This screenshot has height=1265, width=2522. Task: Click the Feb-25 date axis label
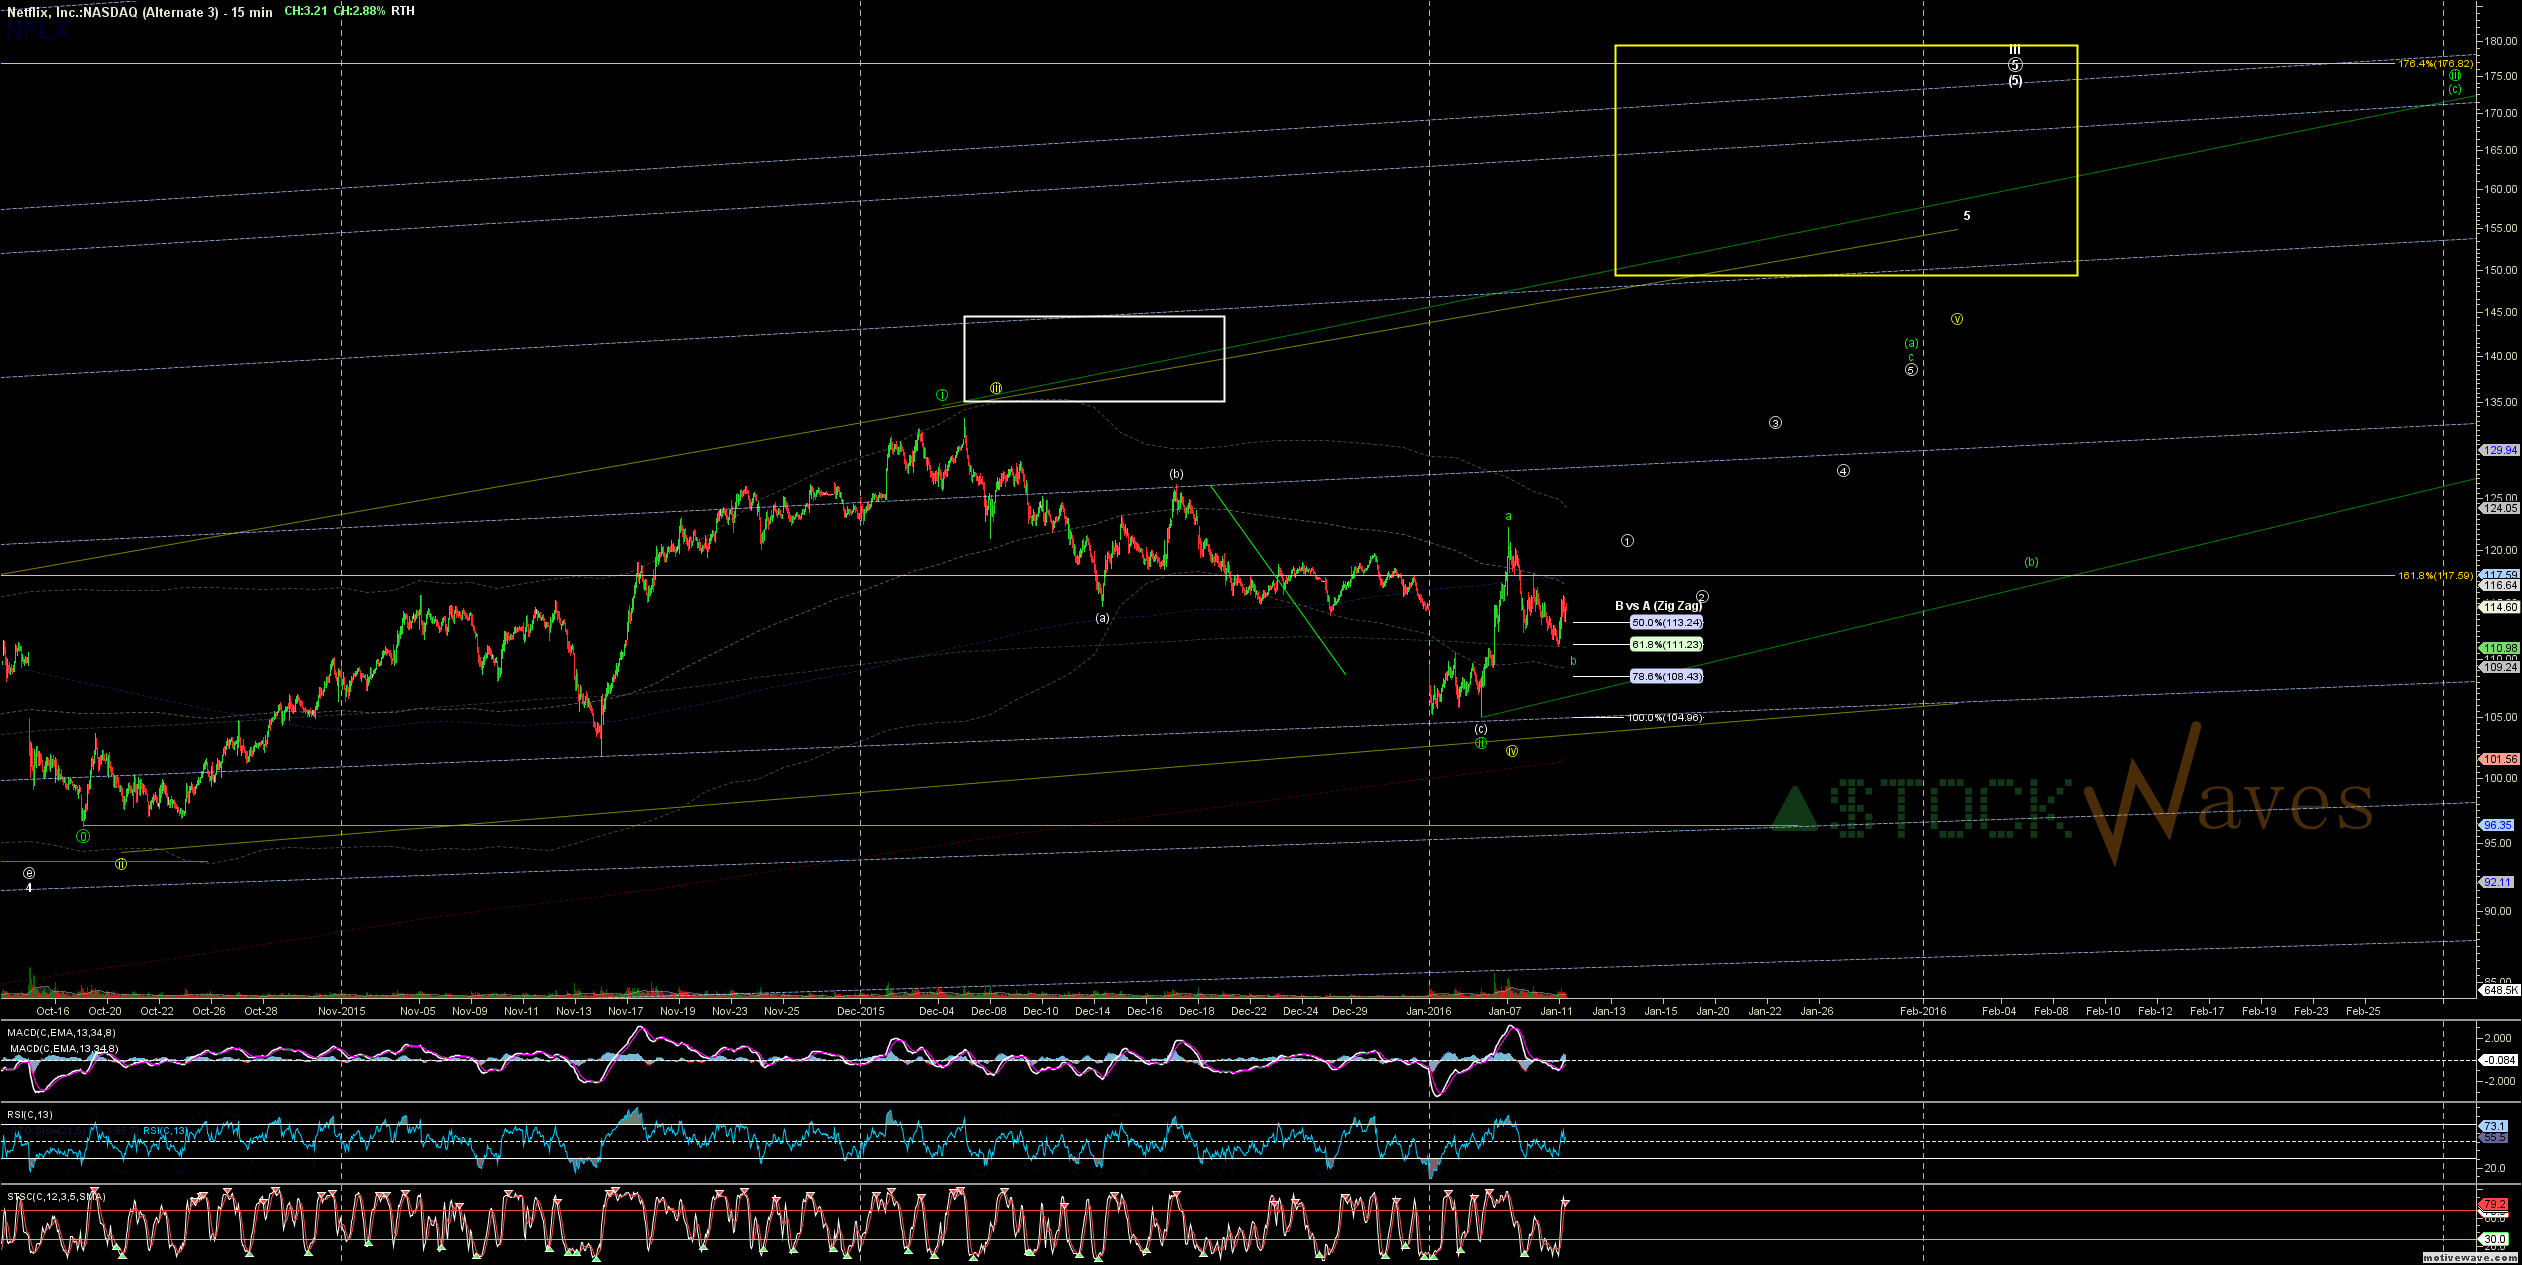click(x=2363, y=1011)
